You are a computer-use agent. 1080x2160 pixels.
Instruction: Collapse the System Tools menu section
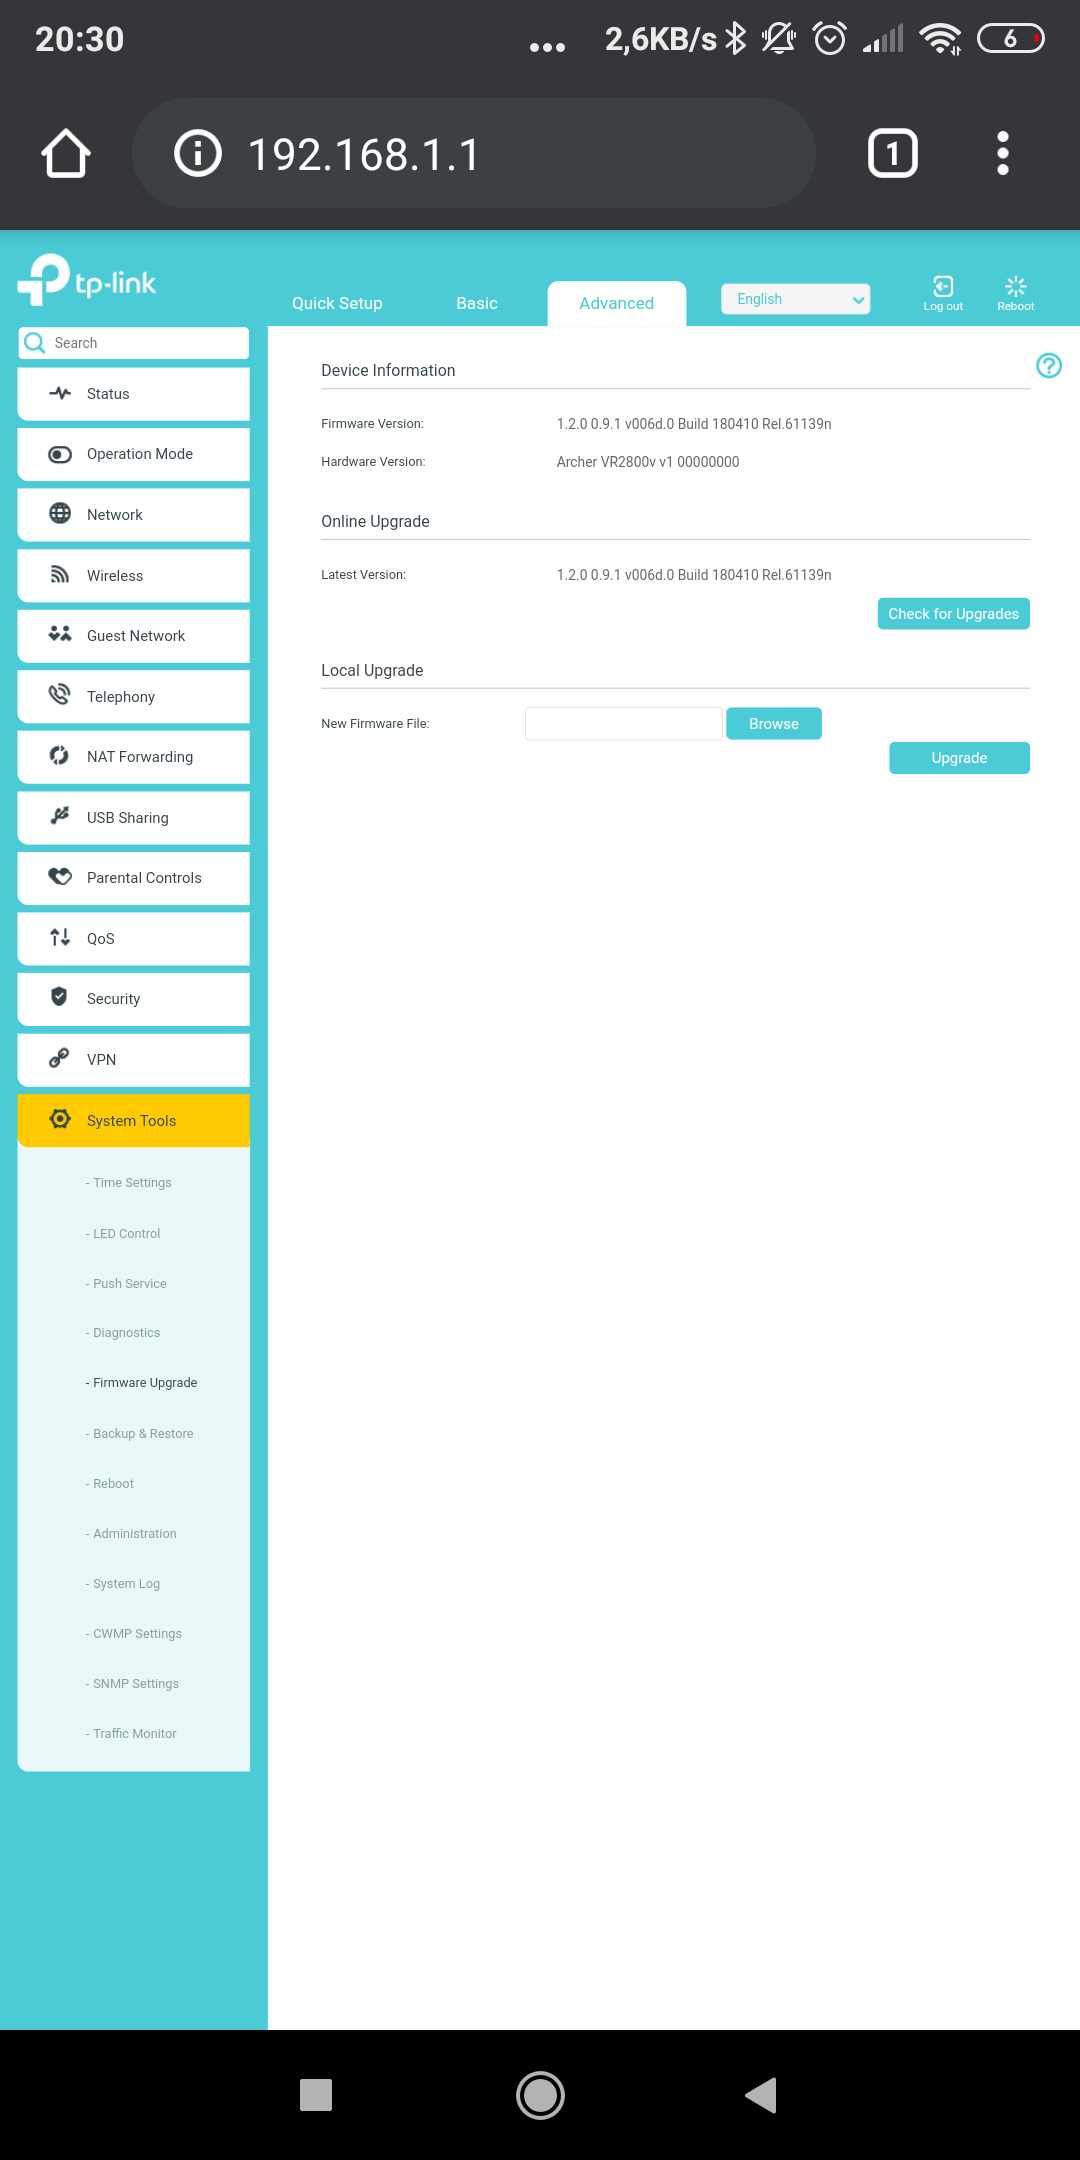(x=134, y=1121)
